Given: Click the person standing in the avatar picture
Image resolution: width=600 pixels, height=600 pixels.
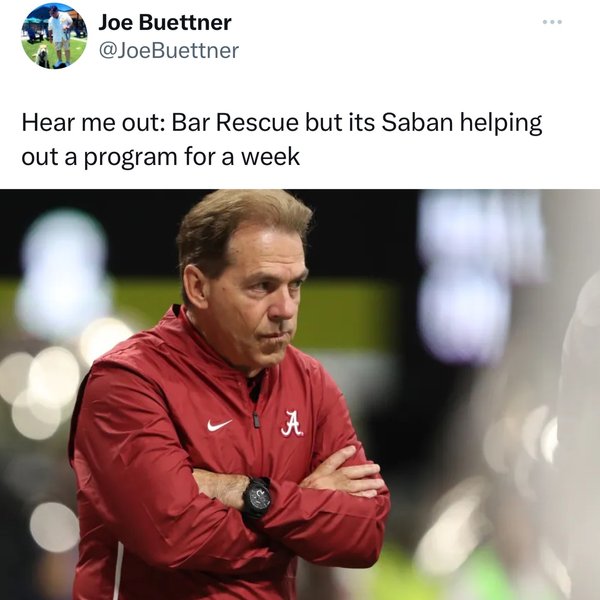Looking at the screenshot, I should [60, 36].
